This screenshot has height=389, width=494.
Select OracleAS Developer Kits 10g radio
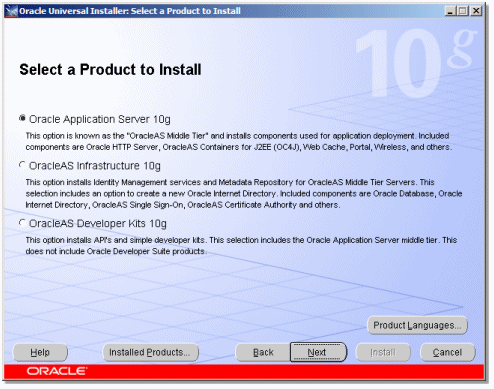[x=22, y=222]
